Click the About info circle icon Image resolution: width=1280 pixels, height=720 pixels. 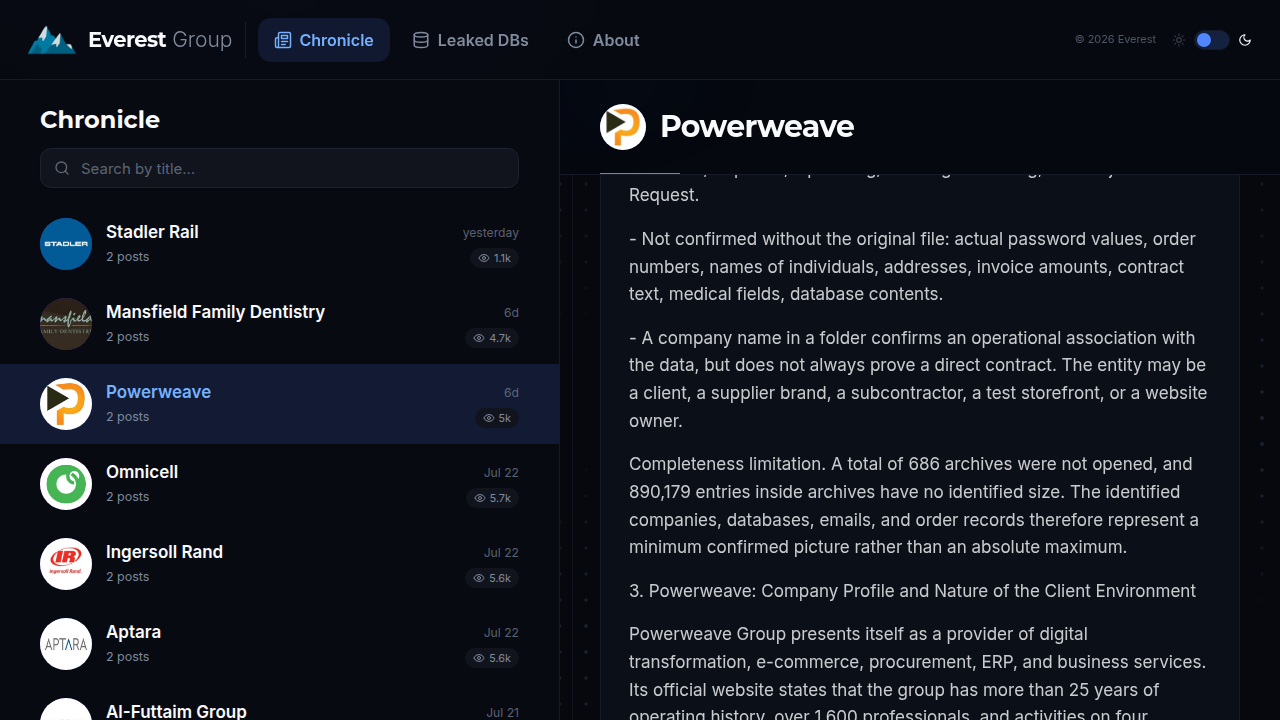pos(576,40)
